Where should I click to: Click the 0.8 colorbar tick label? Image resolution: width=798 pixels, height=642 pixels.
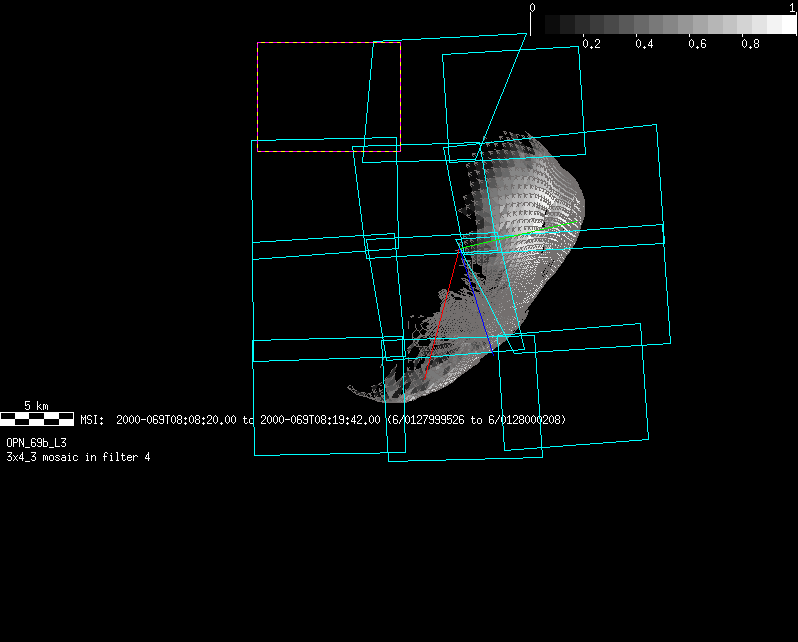751,45
